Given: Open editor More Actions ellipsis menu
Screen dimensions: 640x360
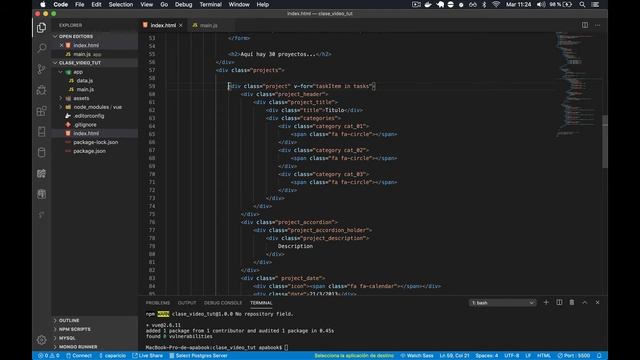Looking at the screenshot, I should coord(598,25).
